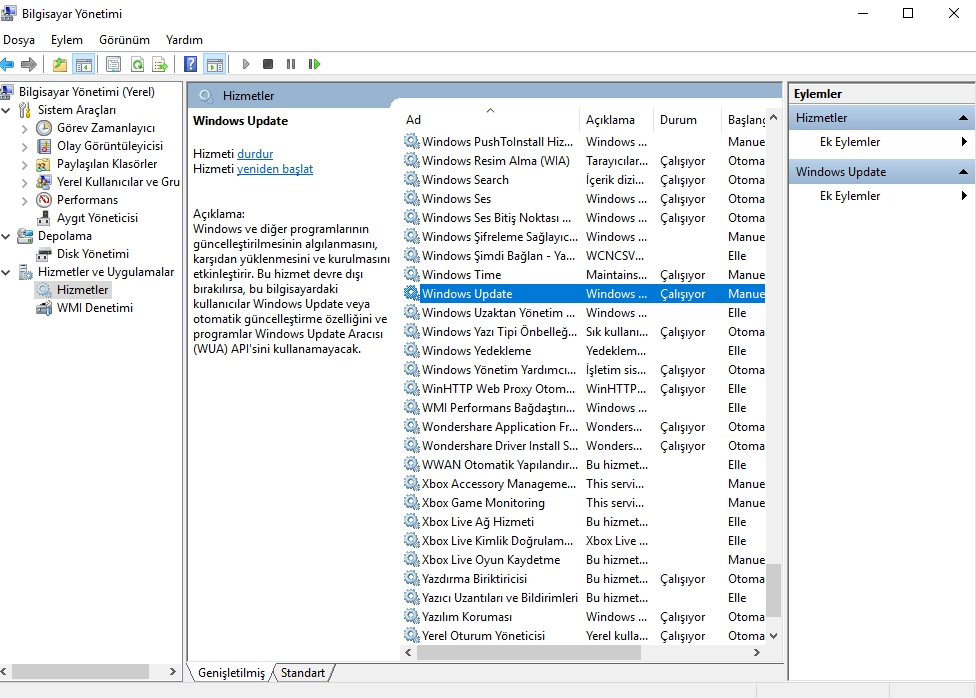Click the yeniden başlat link
976x698 pixels.
pyautogui.click(x=274, y=169)
